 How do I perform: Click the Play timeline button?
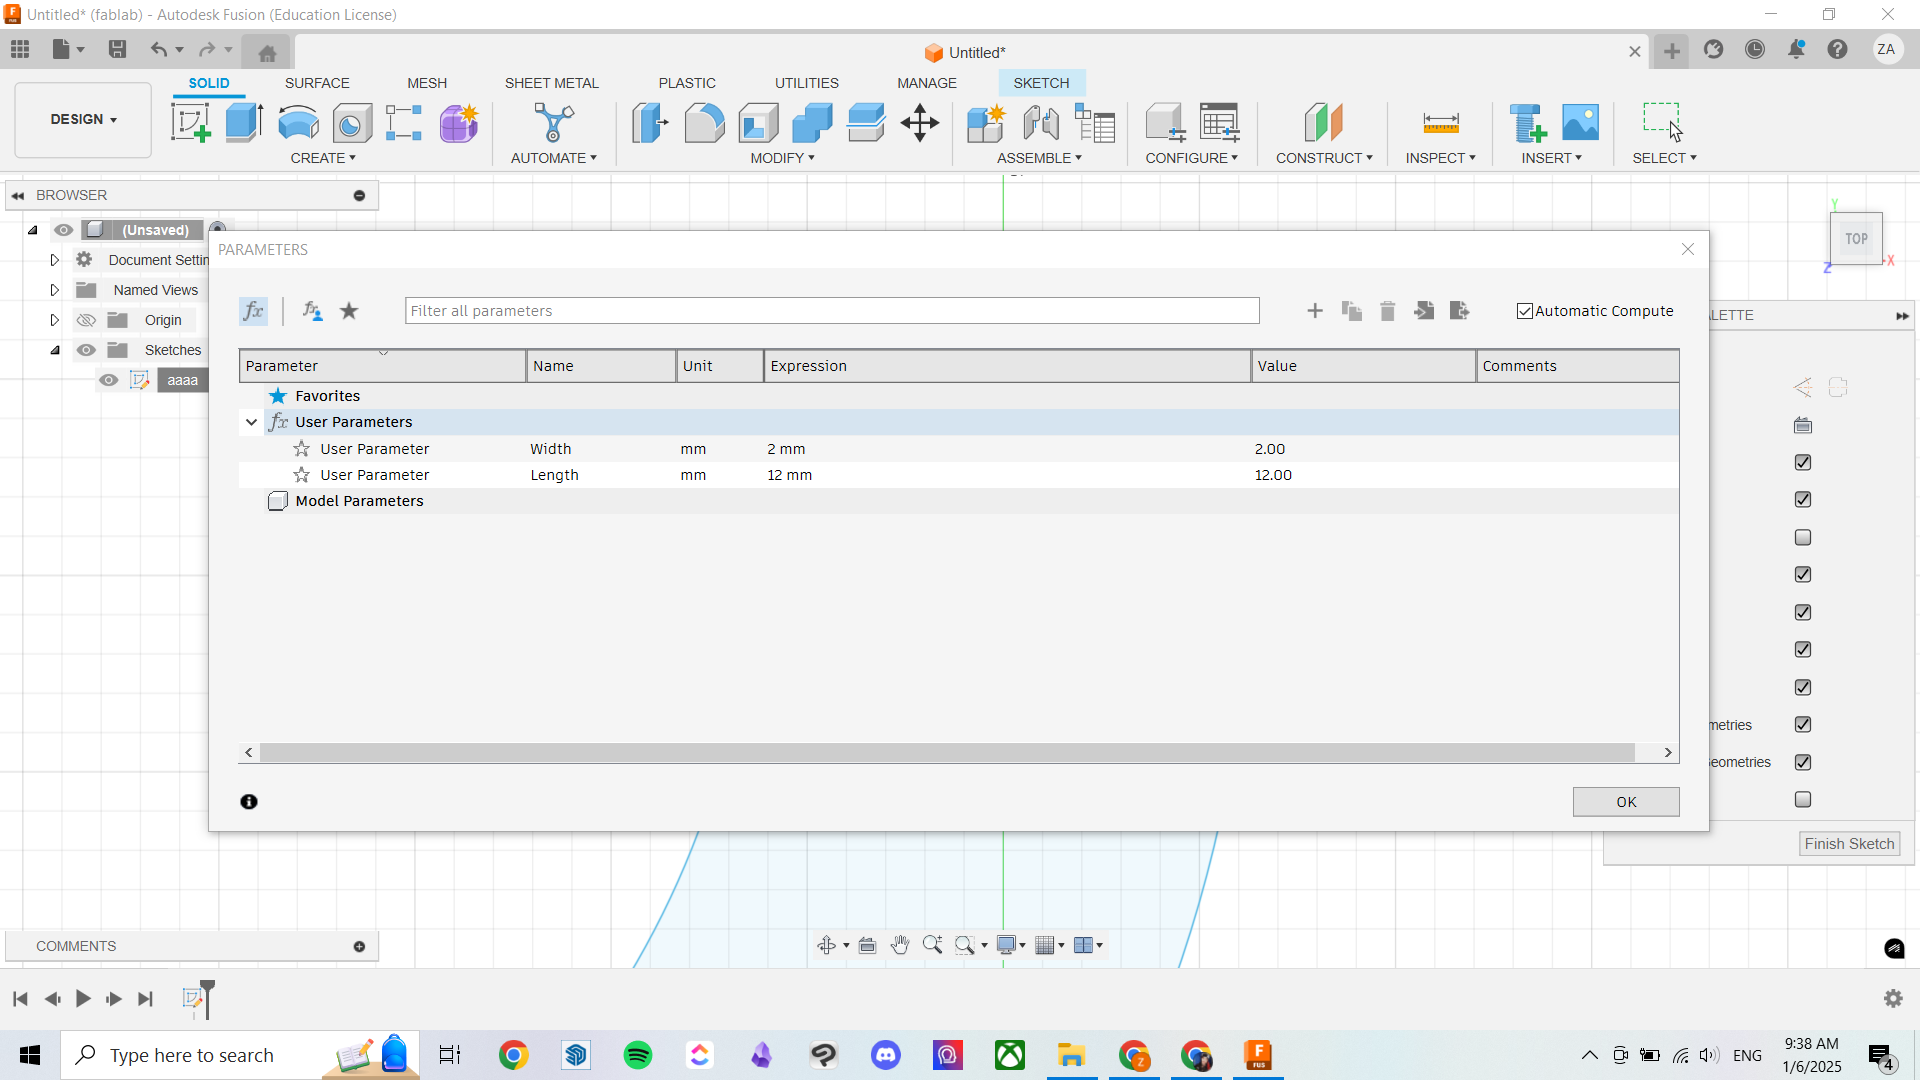coord(83,999)
